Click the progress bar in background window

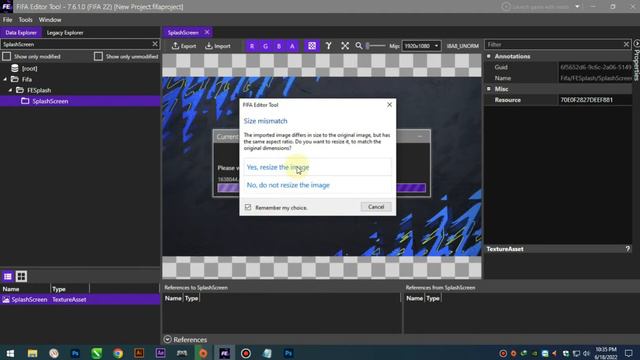(x=322, y=188)
